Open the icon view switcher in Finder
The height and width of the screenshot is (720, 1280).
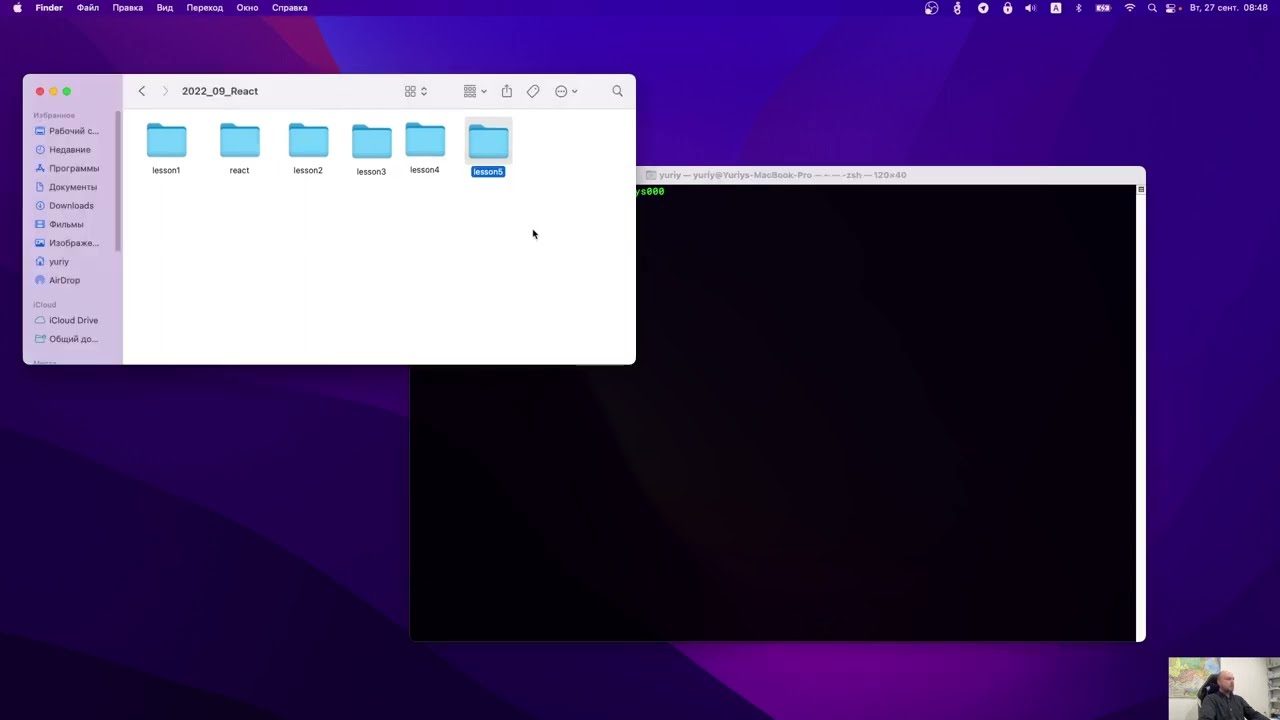point(416,91)
